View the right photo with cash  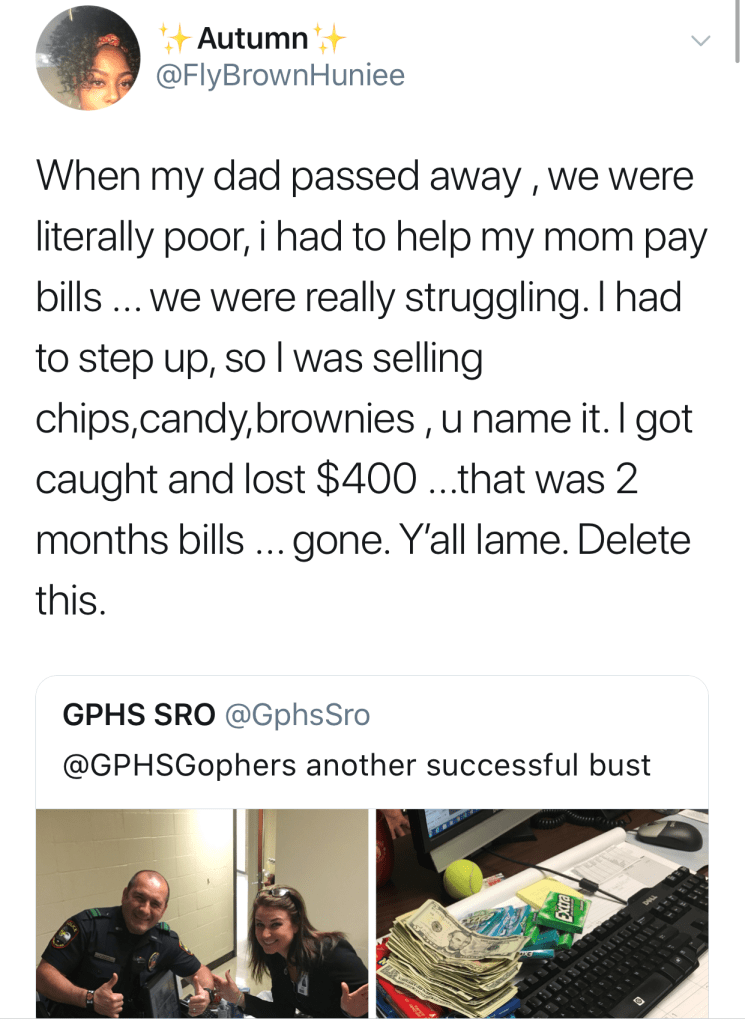[541, 912]
